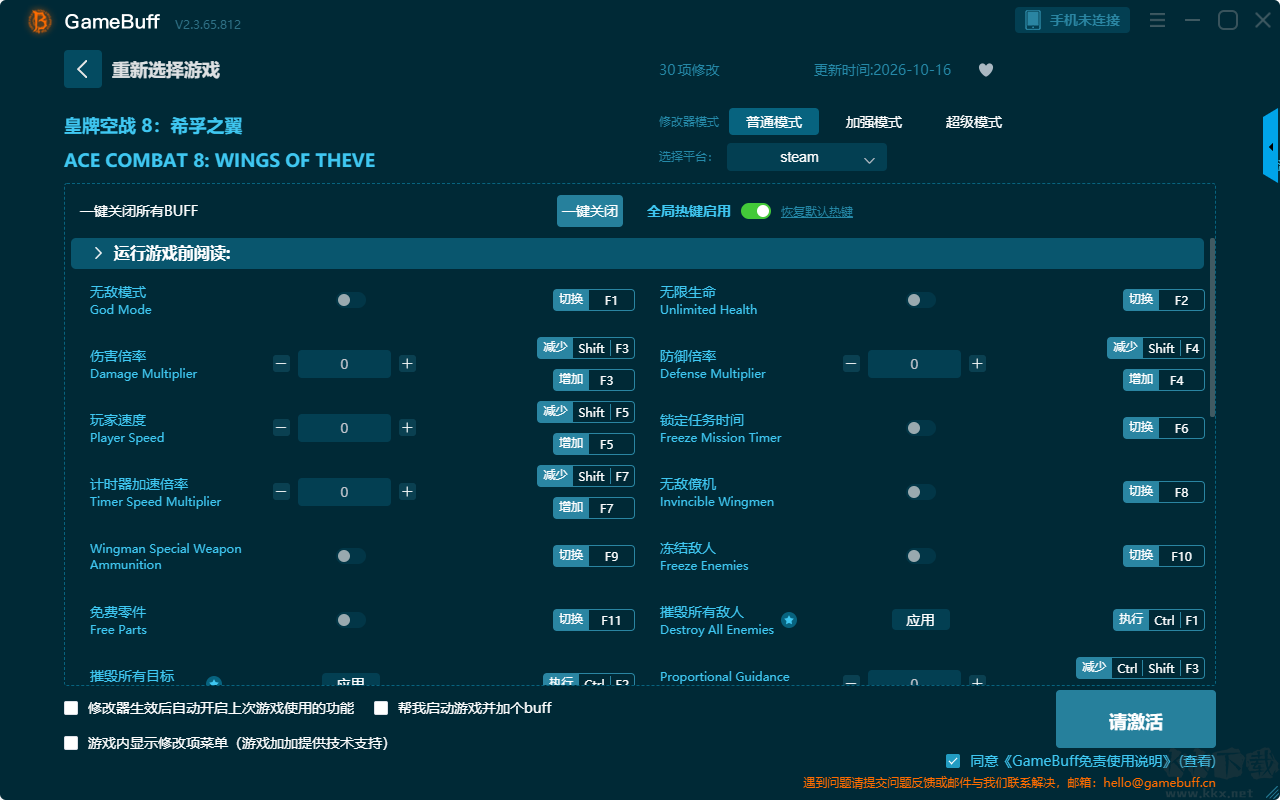Screen dimensions: 1280x800
Task: Click 恢复默认热键 link
Action: [x=817, y=212]
